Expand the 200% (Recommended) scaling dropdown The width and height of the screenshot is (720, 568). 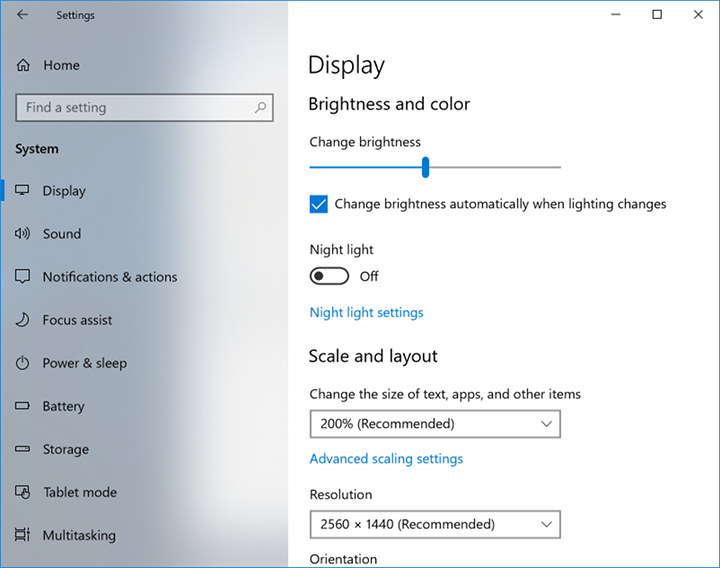(x=435, y=424)
